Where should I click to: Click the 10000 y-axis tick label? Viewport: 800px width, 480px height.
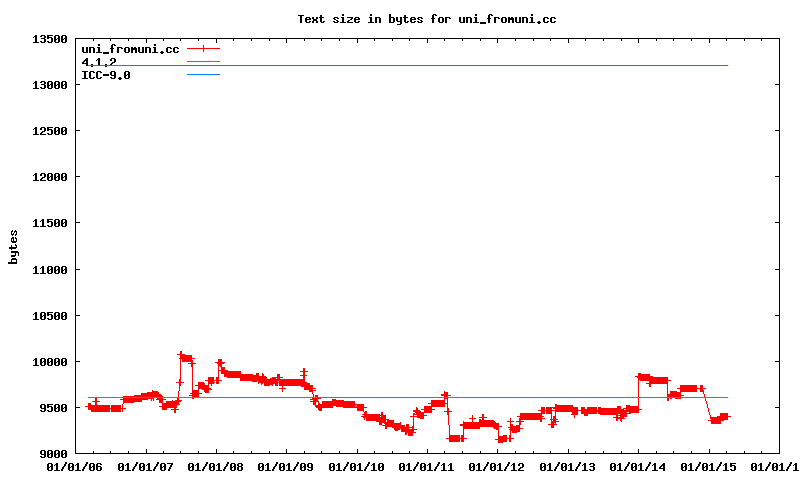click(x=49, y=362)
